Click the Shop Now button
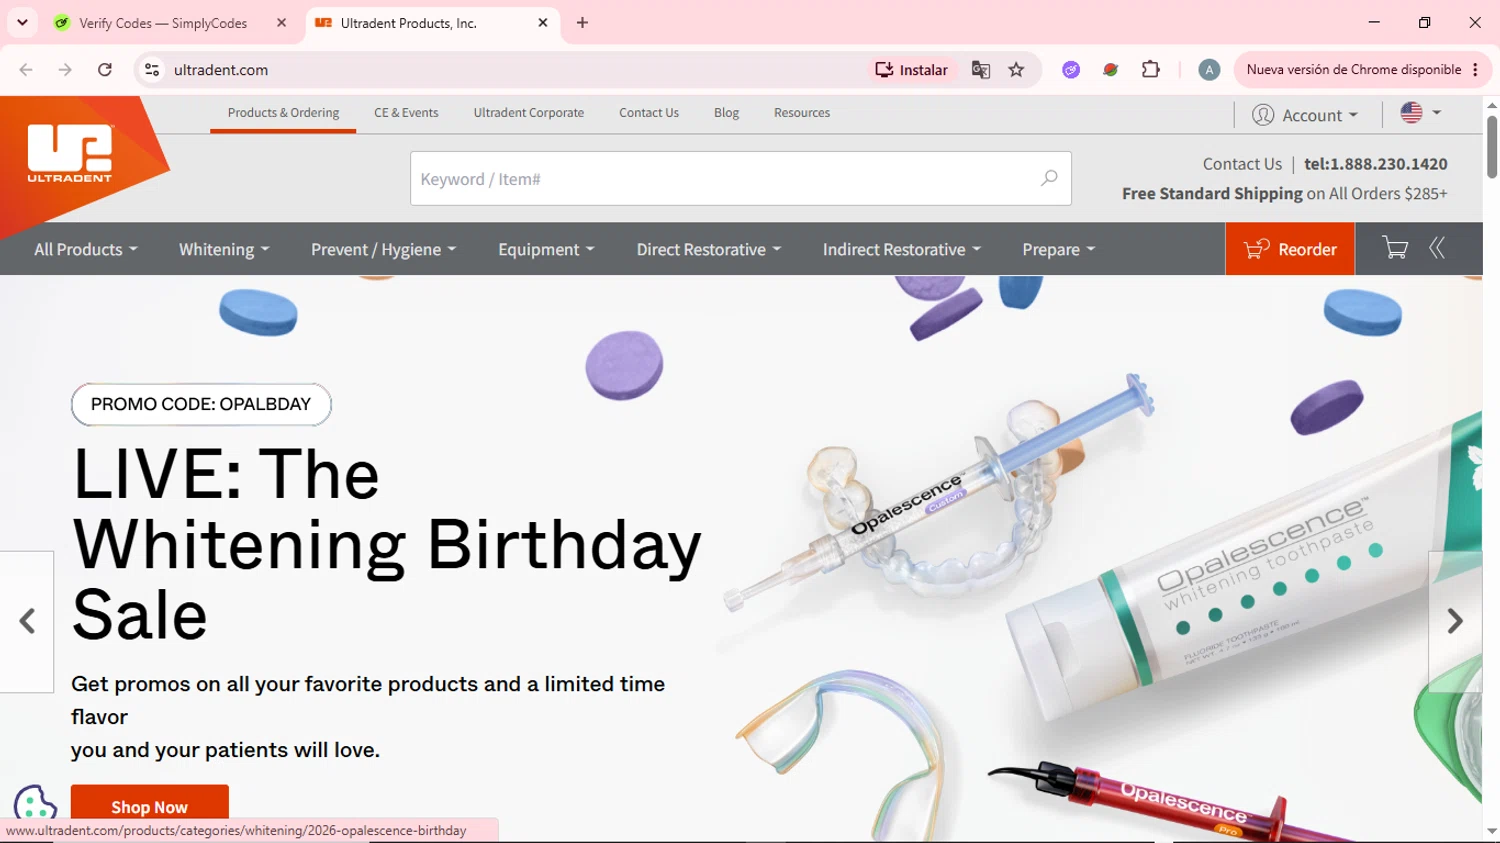1500x843 pixels. (x=150, y=806)
